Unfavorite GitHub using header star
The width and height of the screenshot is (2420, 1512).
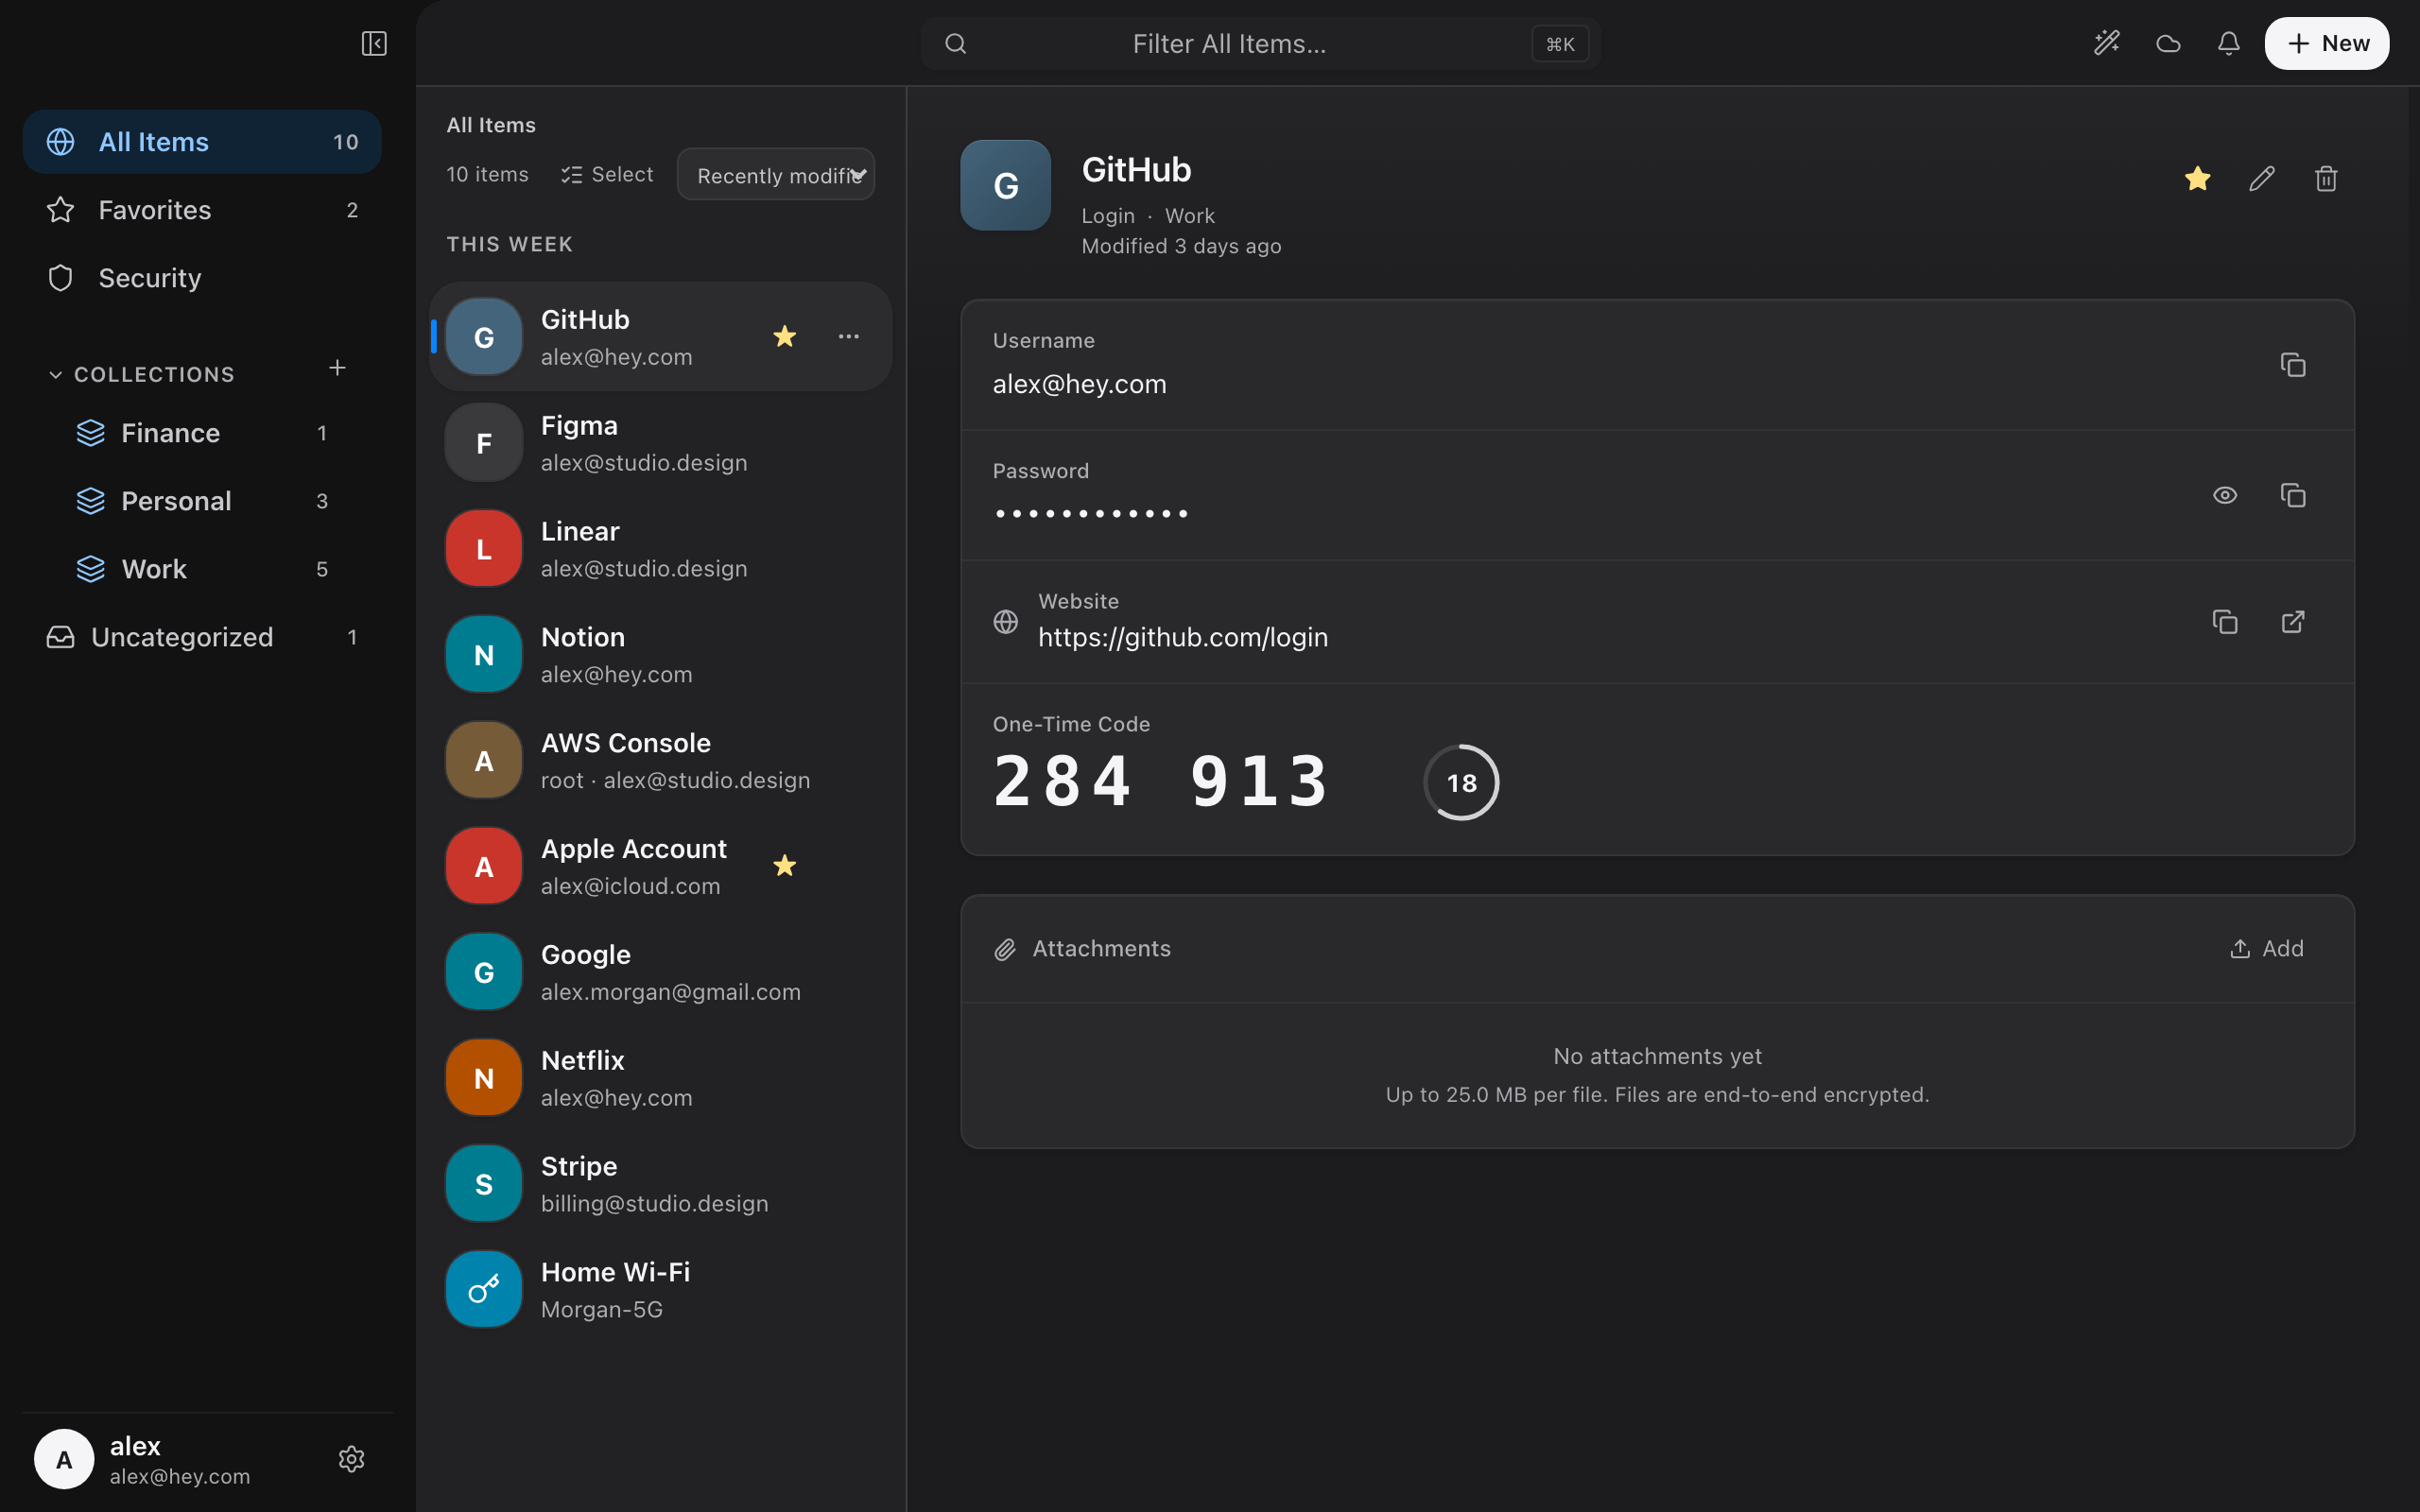click(2197, 178)
